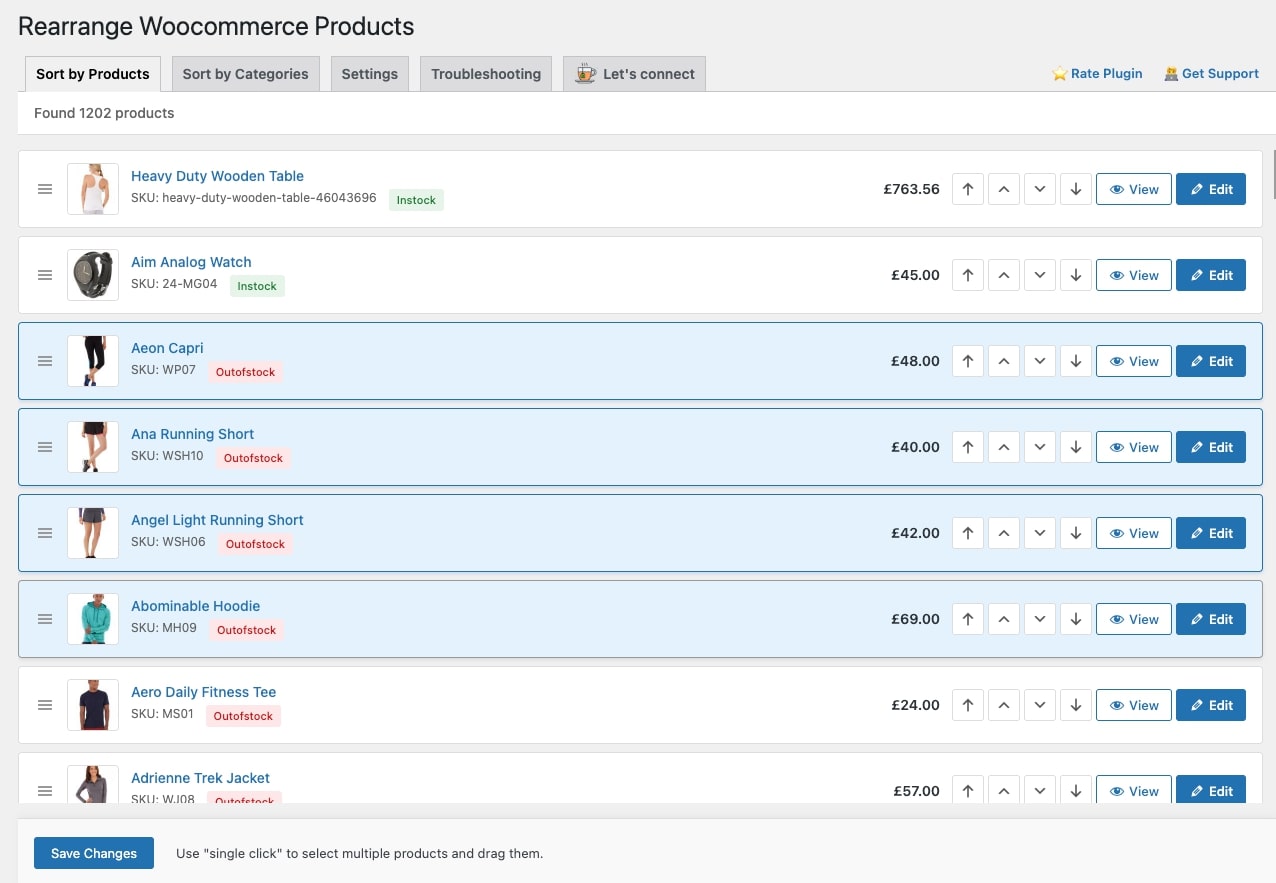
Task: Grab the drag handle for Ana Running Short
Action: 44,447
